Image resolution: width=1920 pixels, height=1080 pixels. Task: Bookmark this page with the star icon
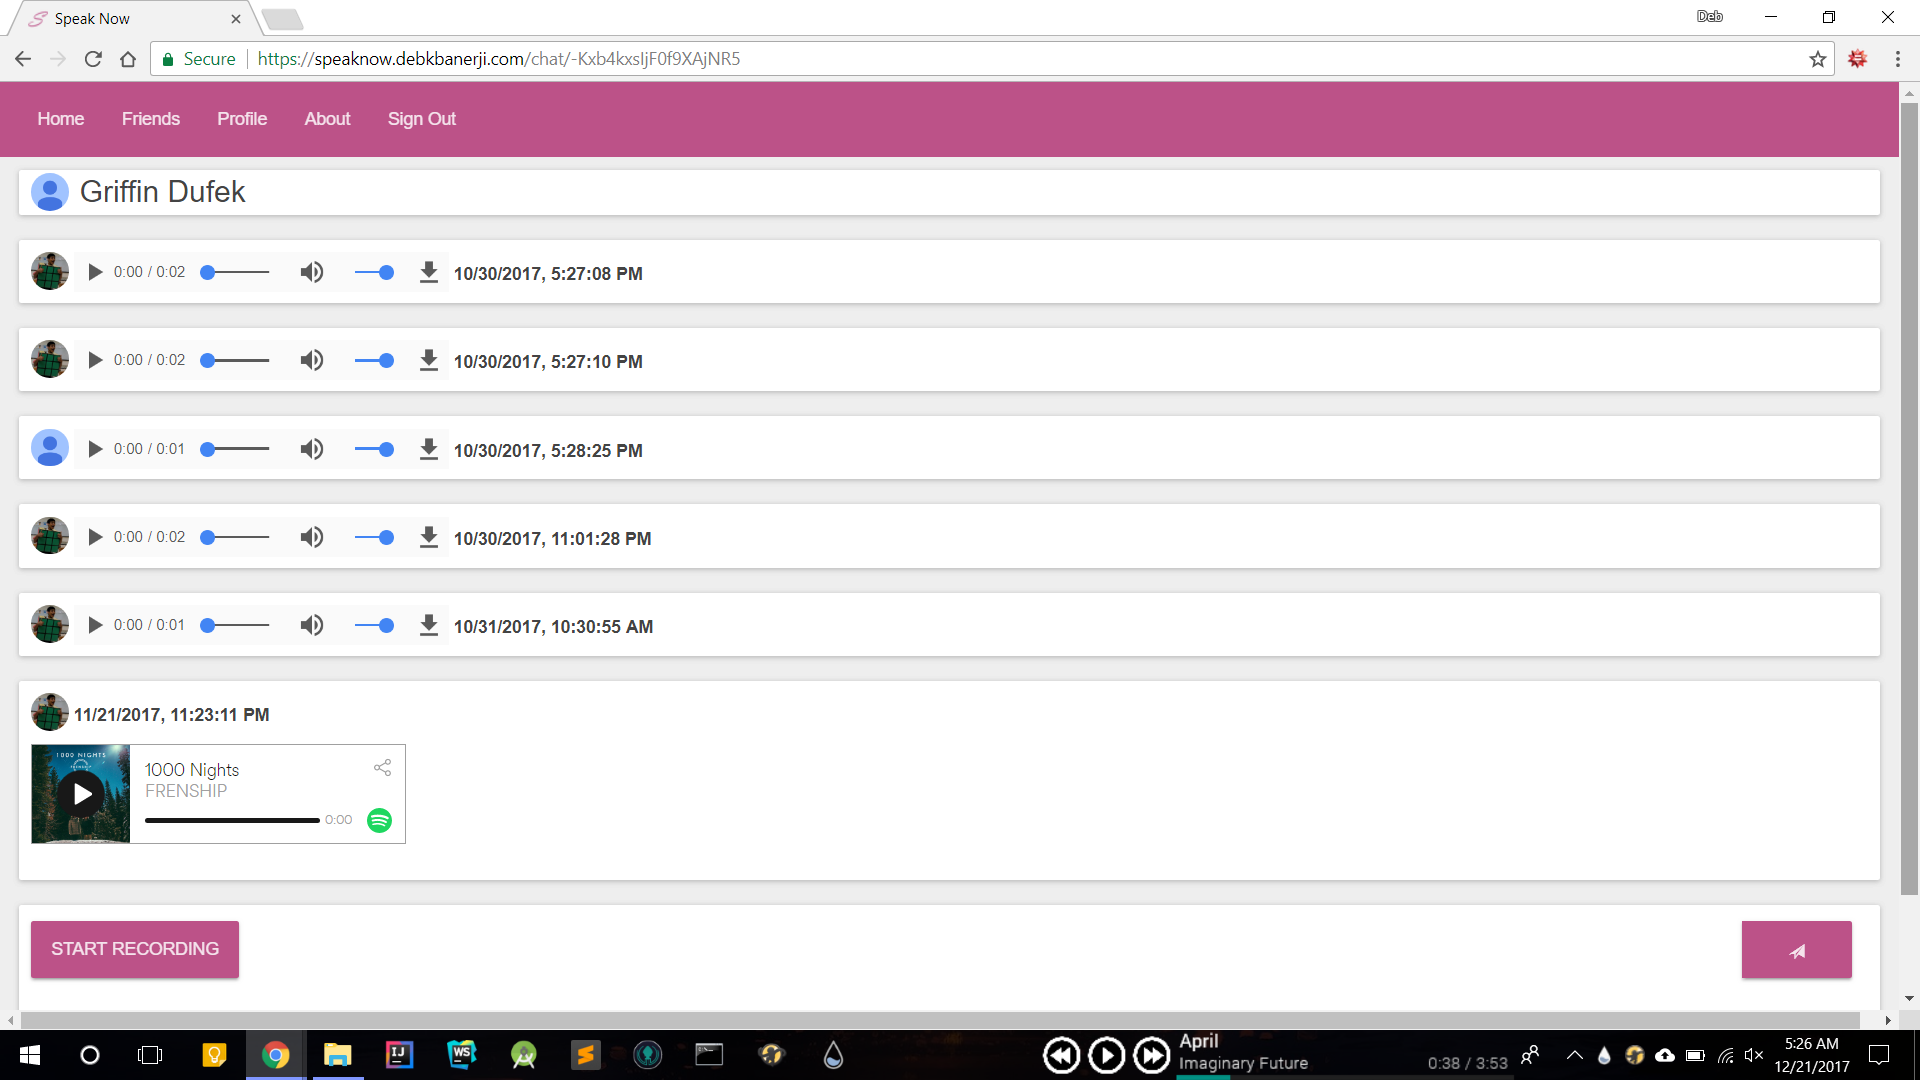coord(1817,59)
